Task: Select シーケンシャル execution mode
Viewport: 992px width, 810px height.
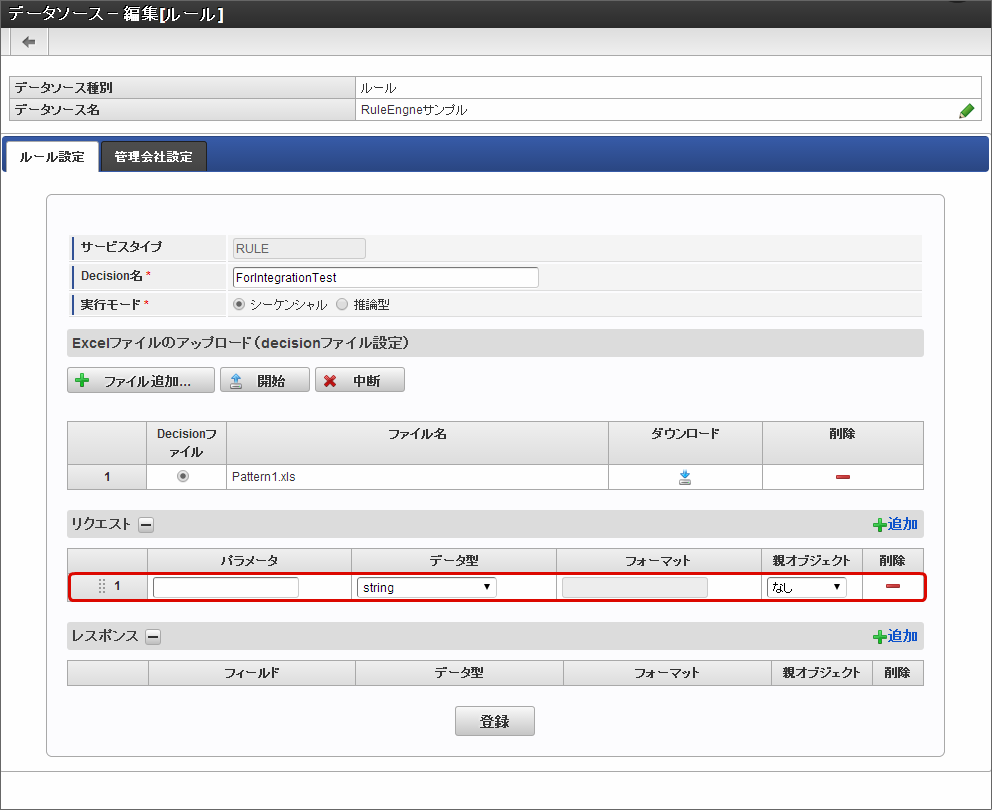Action: pos(239,304)
